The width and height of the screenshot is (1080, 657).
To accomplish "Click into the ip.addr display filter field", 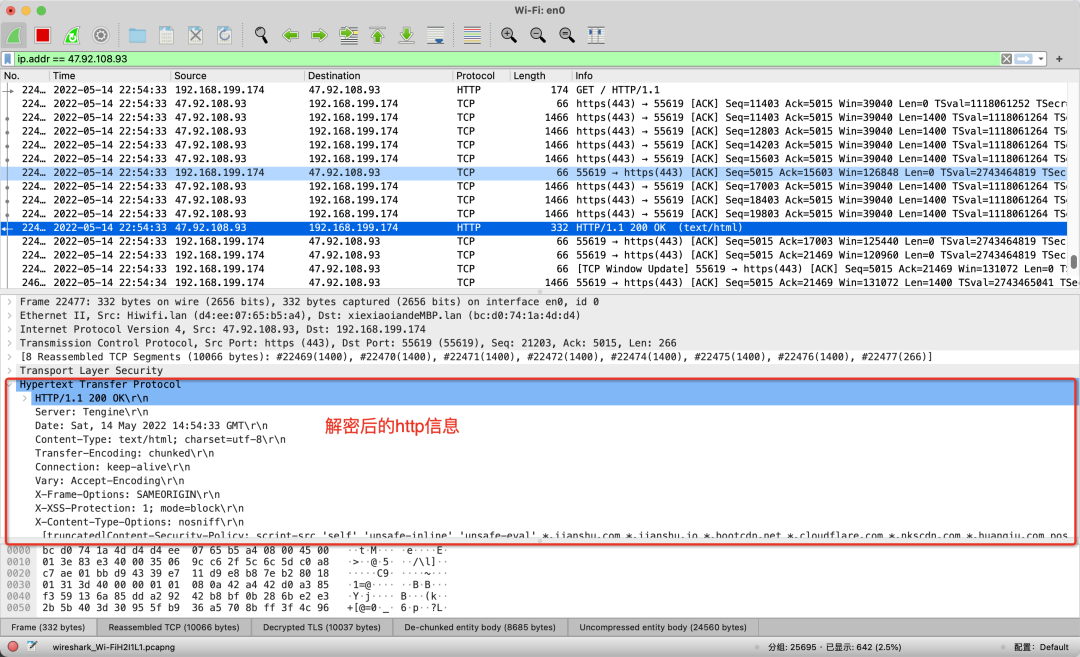I will click(506, 59).
